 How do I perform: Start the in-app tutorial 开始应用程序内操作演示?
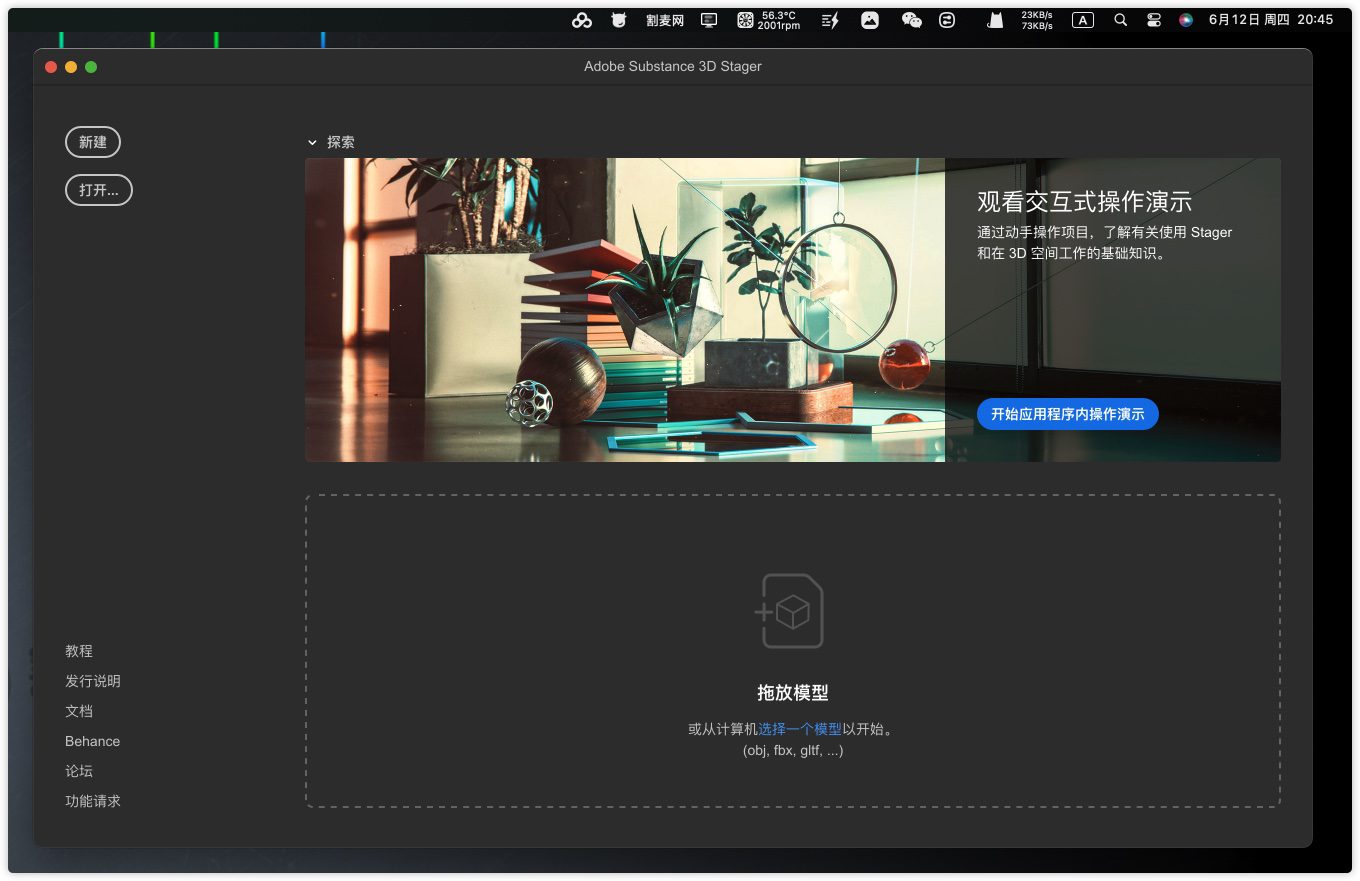1067,414
